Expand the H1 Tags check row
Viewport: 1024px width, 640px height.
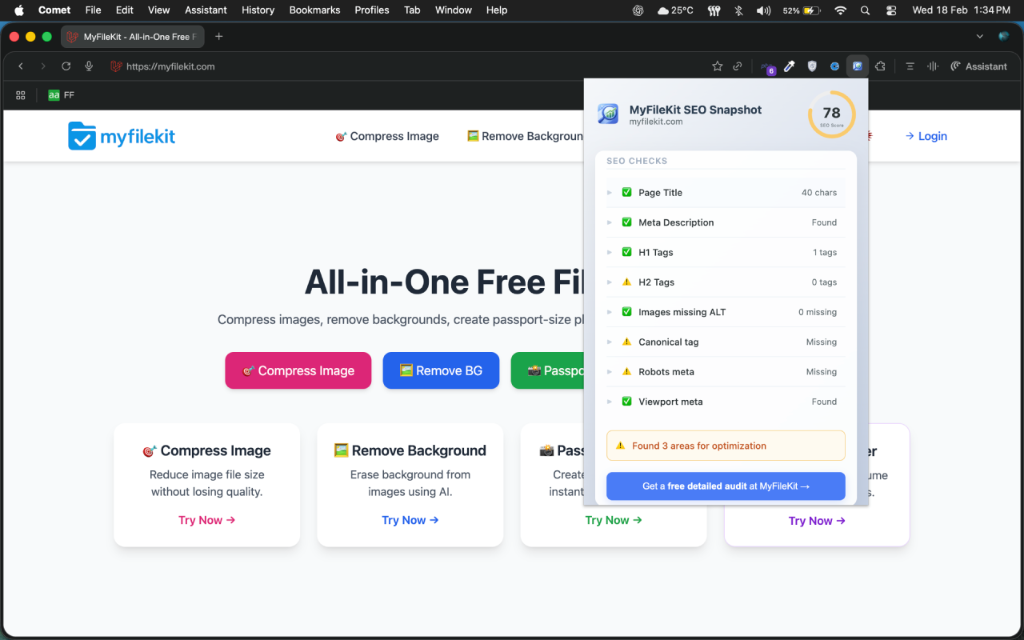(726, 252)
